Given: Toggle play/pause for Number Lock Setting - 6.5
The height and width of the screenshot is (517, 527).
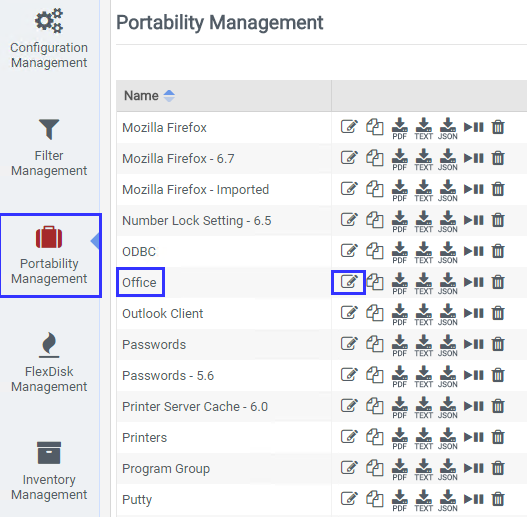Looking at the screenshot, I should (x=474, y=220).
